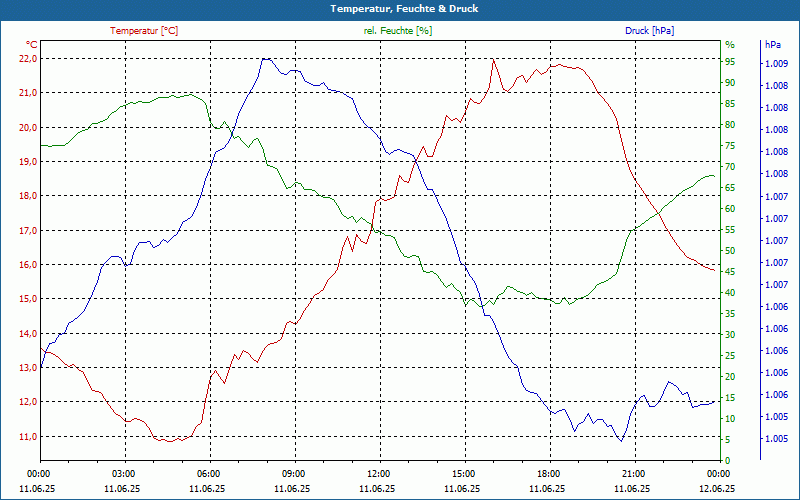Click the 14,0 temperature axis value

pos(28,334)
